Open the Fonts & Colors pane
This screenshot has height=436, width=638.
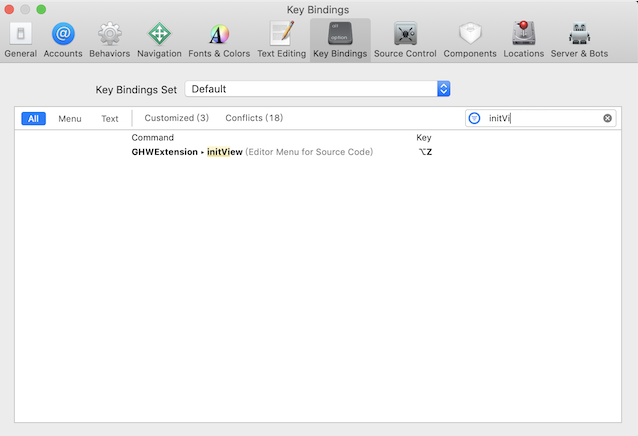pyautogui.click(x=219, y=40)
